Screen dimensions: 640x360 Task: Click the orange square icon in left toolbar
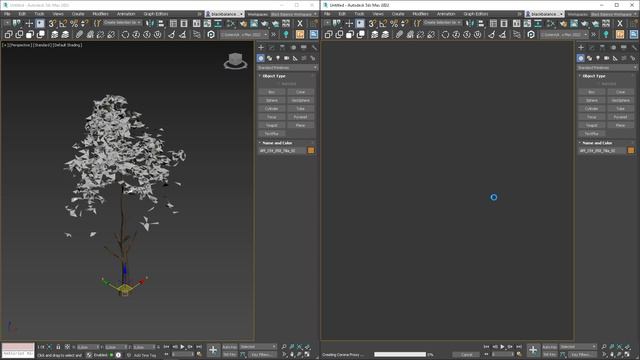tap(300, 35)
